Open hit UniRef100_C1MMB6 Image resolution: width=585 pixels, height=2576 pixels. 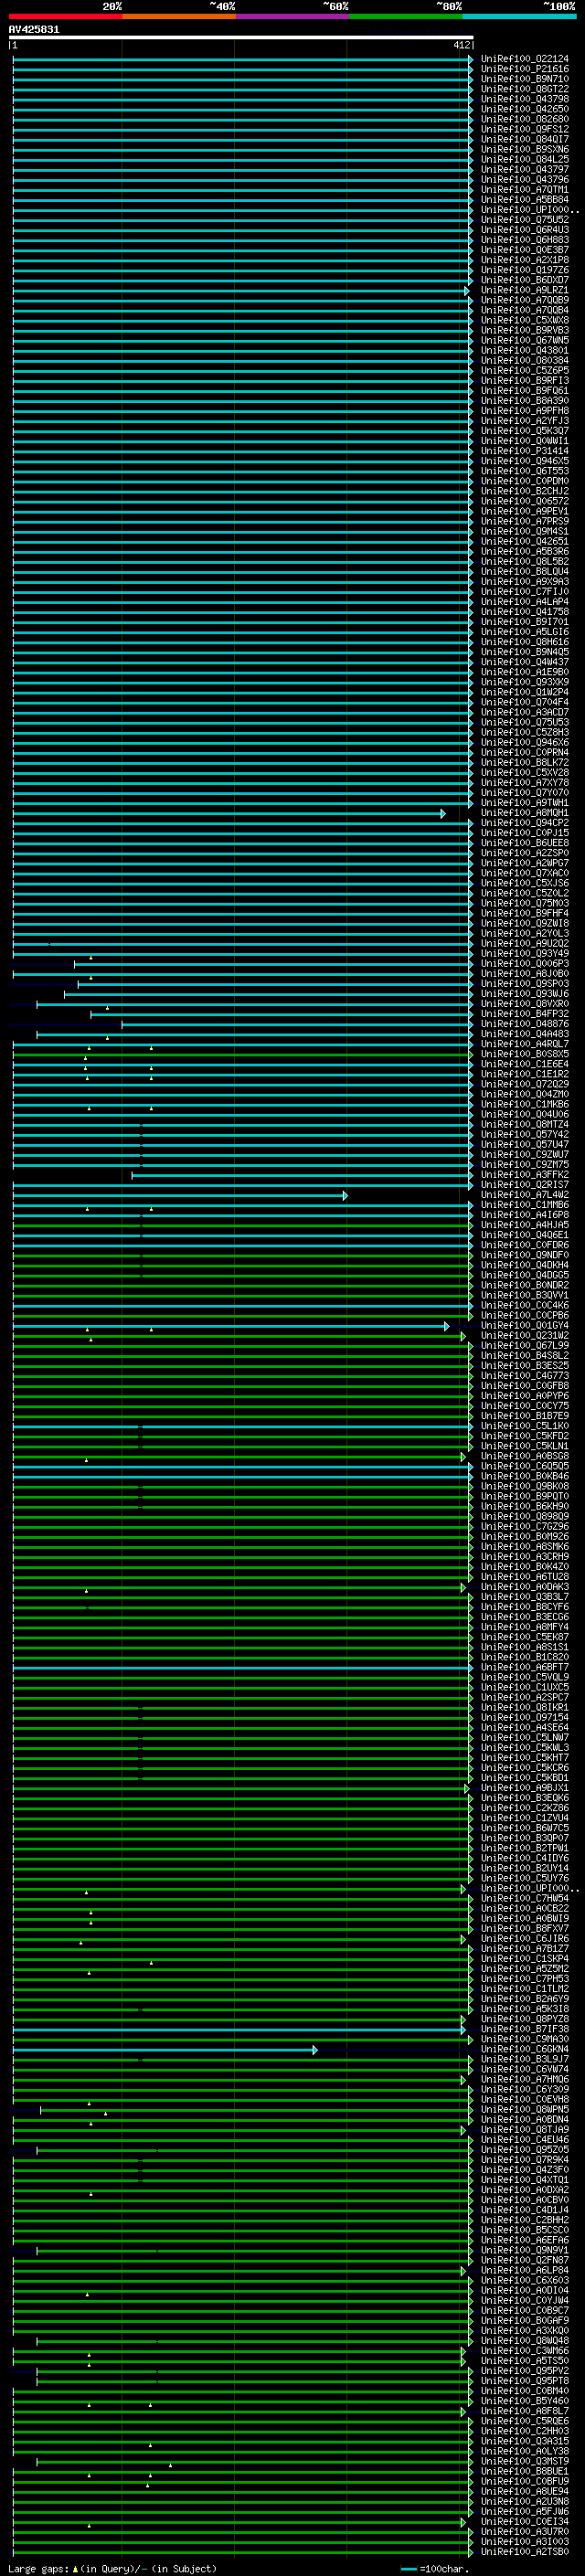click(x=525, y=1205)
